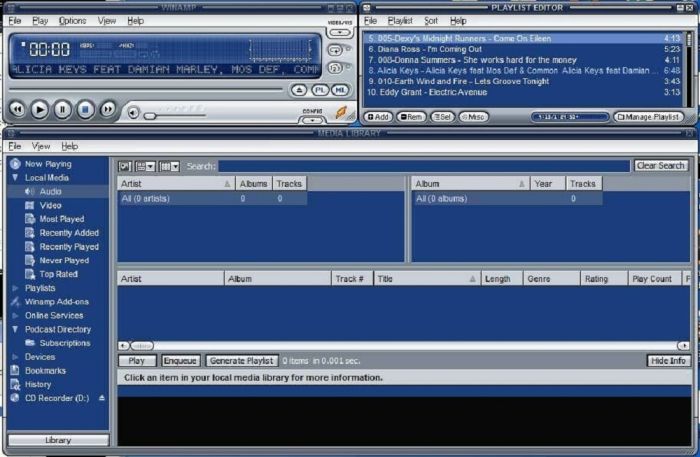Click the Eject open-file icon

click(x=298, y=90)
